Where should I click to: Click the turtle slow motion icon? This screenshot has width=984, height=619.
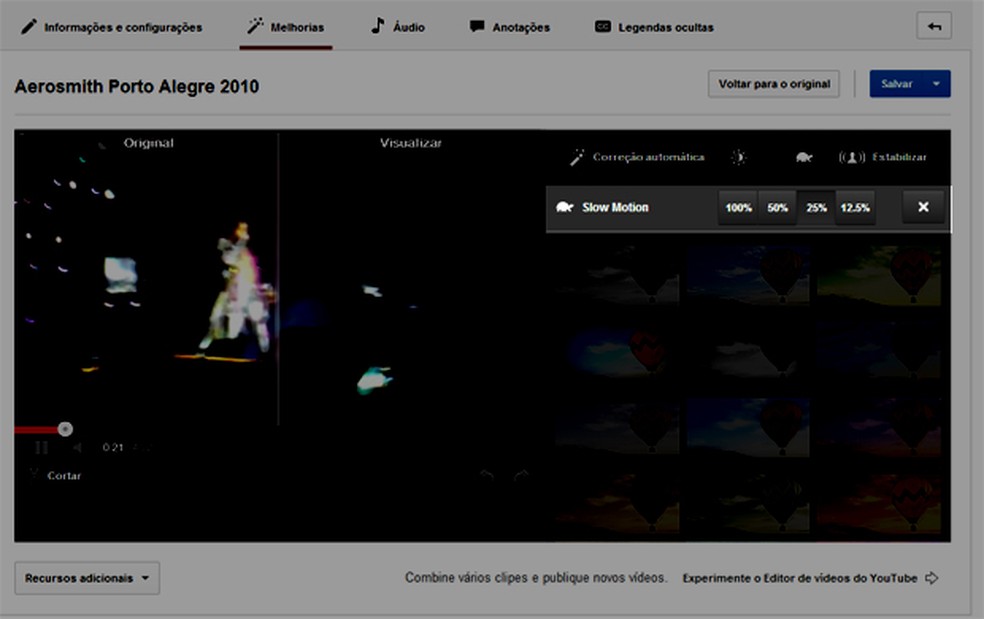tap(804, 157)
